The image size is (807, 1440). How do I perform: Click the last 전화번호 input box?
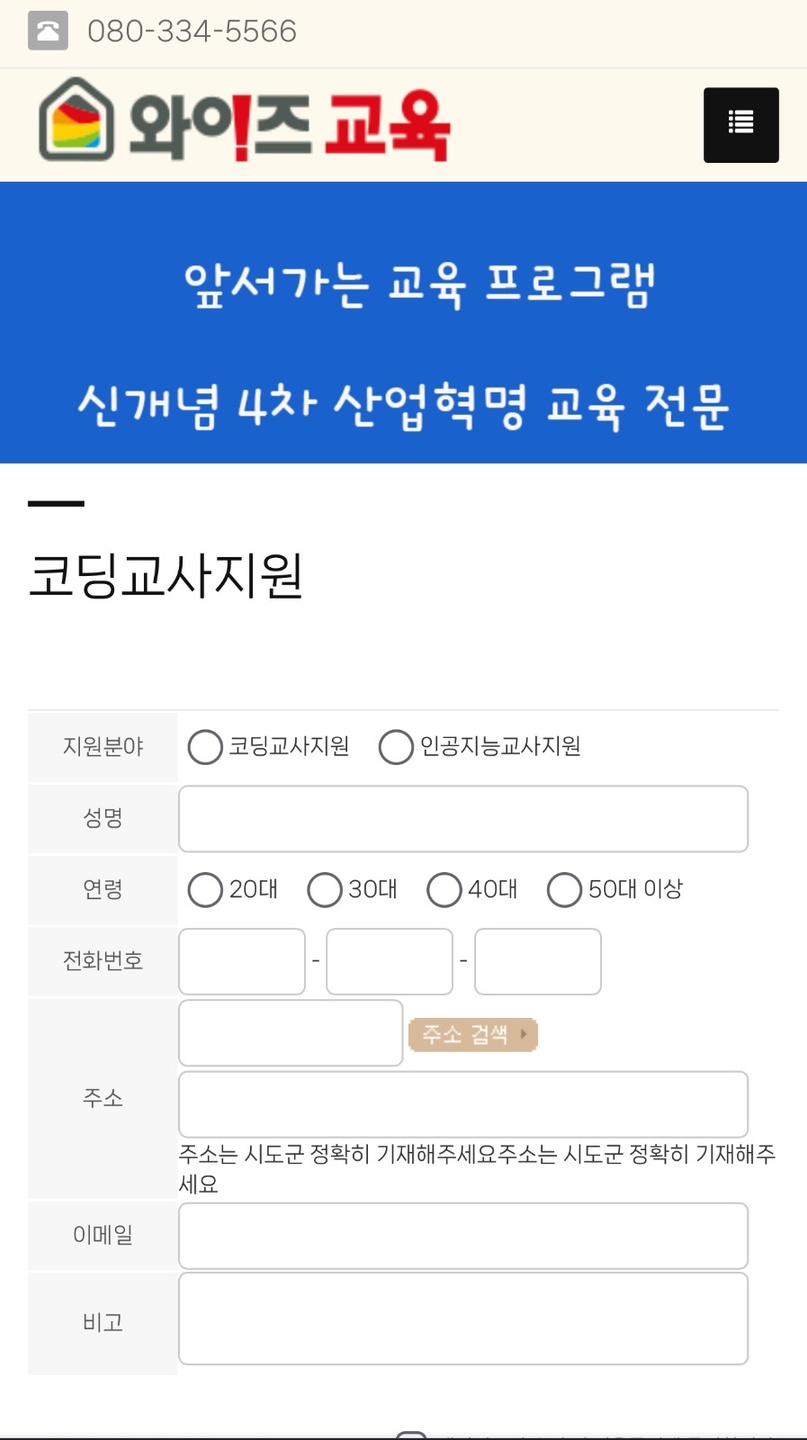click(538, 961)
